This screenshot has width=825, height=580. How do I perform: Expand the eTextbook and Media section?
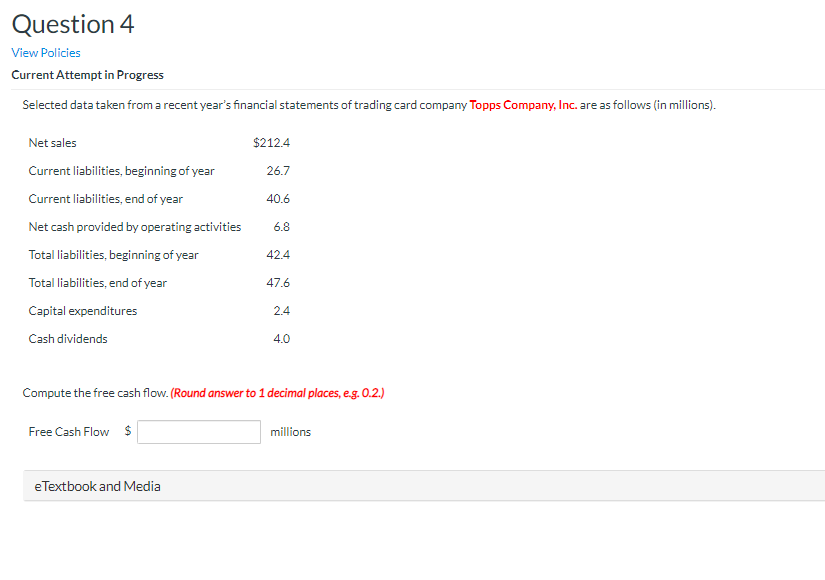pyautogui.click(x=97, y=486)
